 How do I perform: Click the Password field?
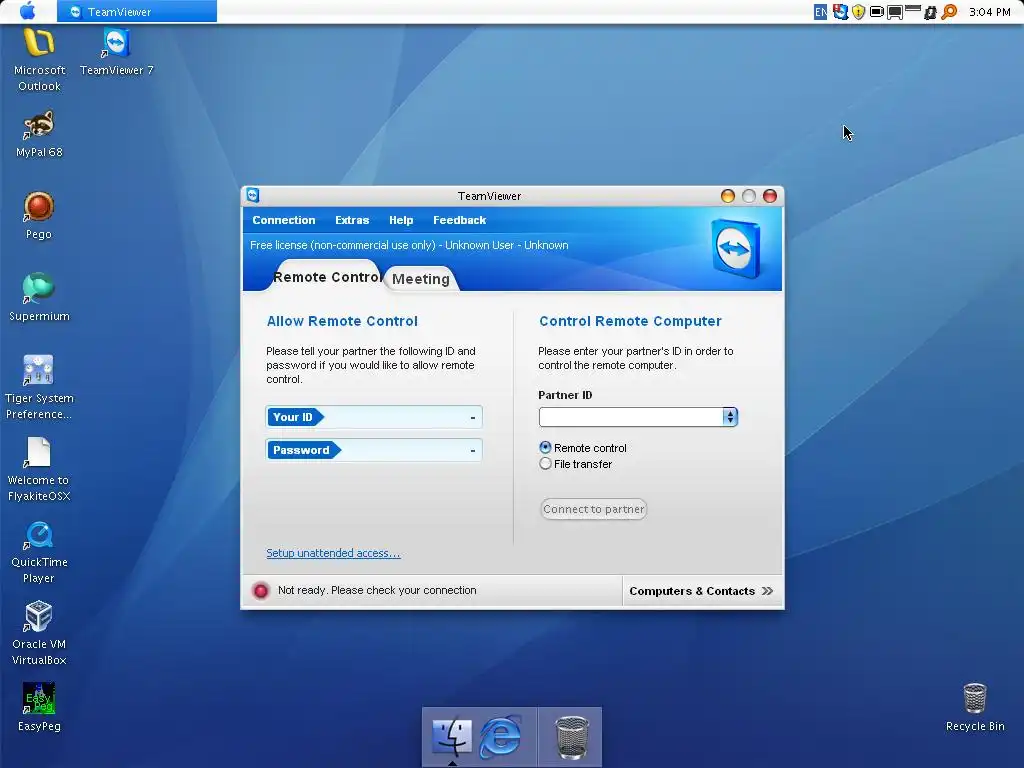[x=374, y=450]
